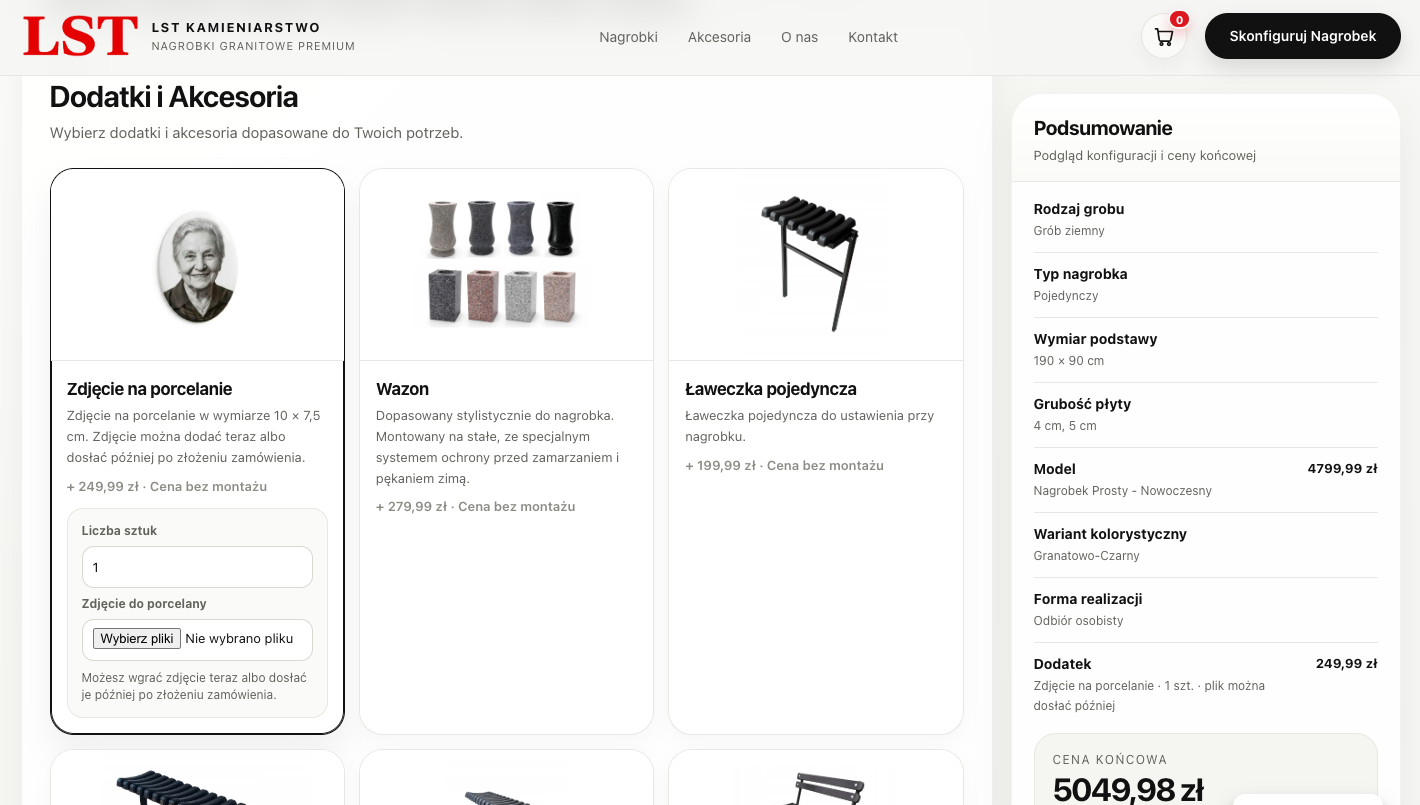Focus the Liczba sztuk quantity field
Screen dimensions: 1420x805
tap(197, 567)
